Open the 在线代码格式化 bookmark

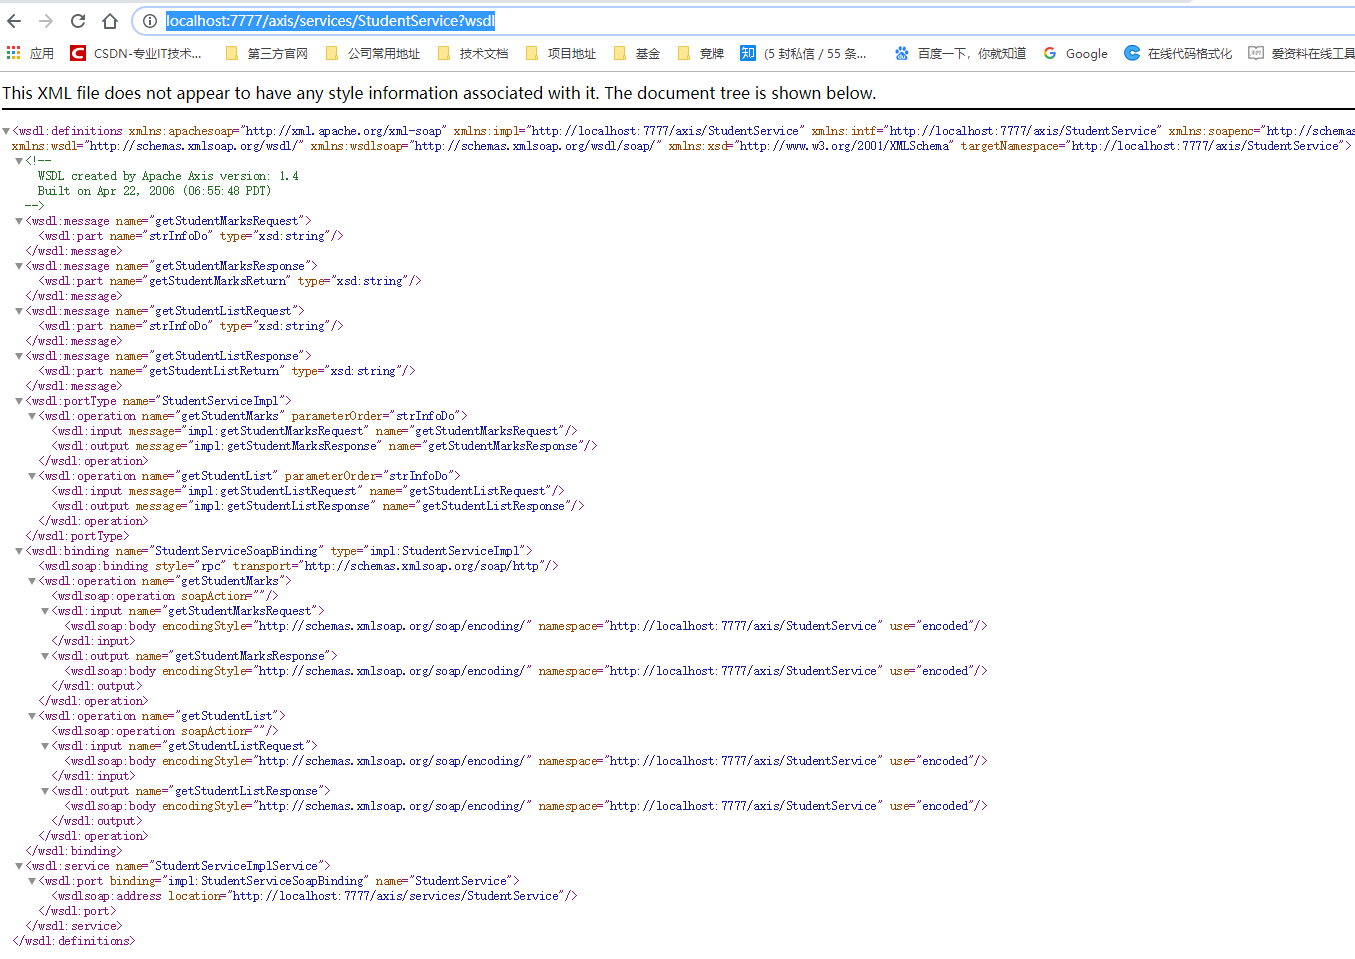click(1178, 53)
